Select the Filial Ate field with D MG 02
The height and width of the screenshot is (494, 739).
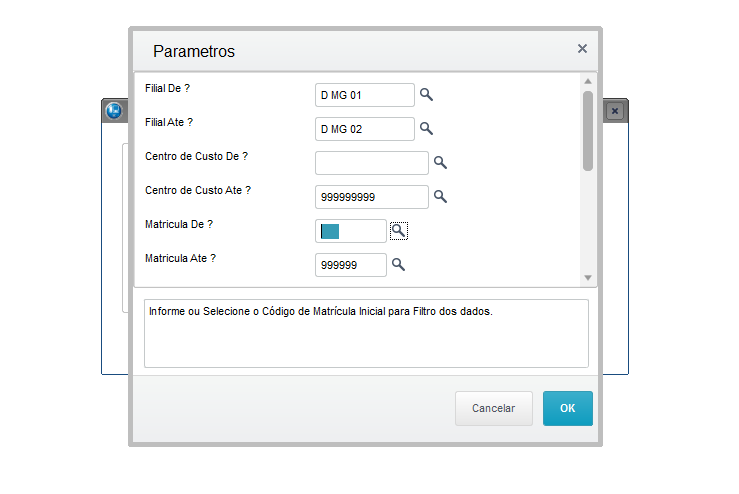(x=365, y=129)
